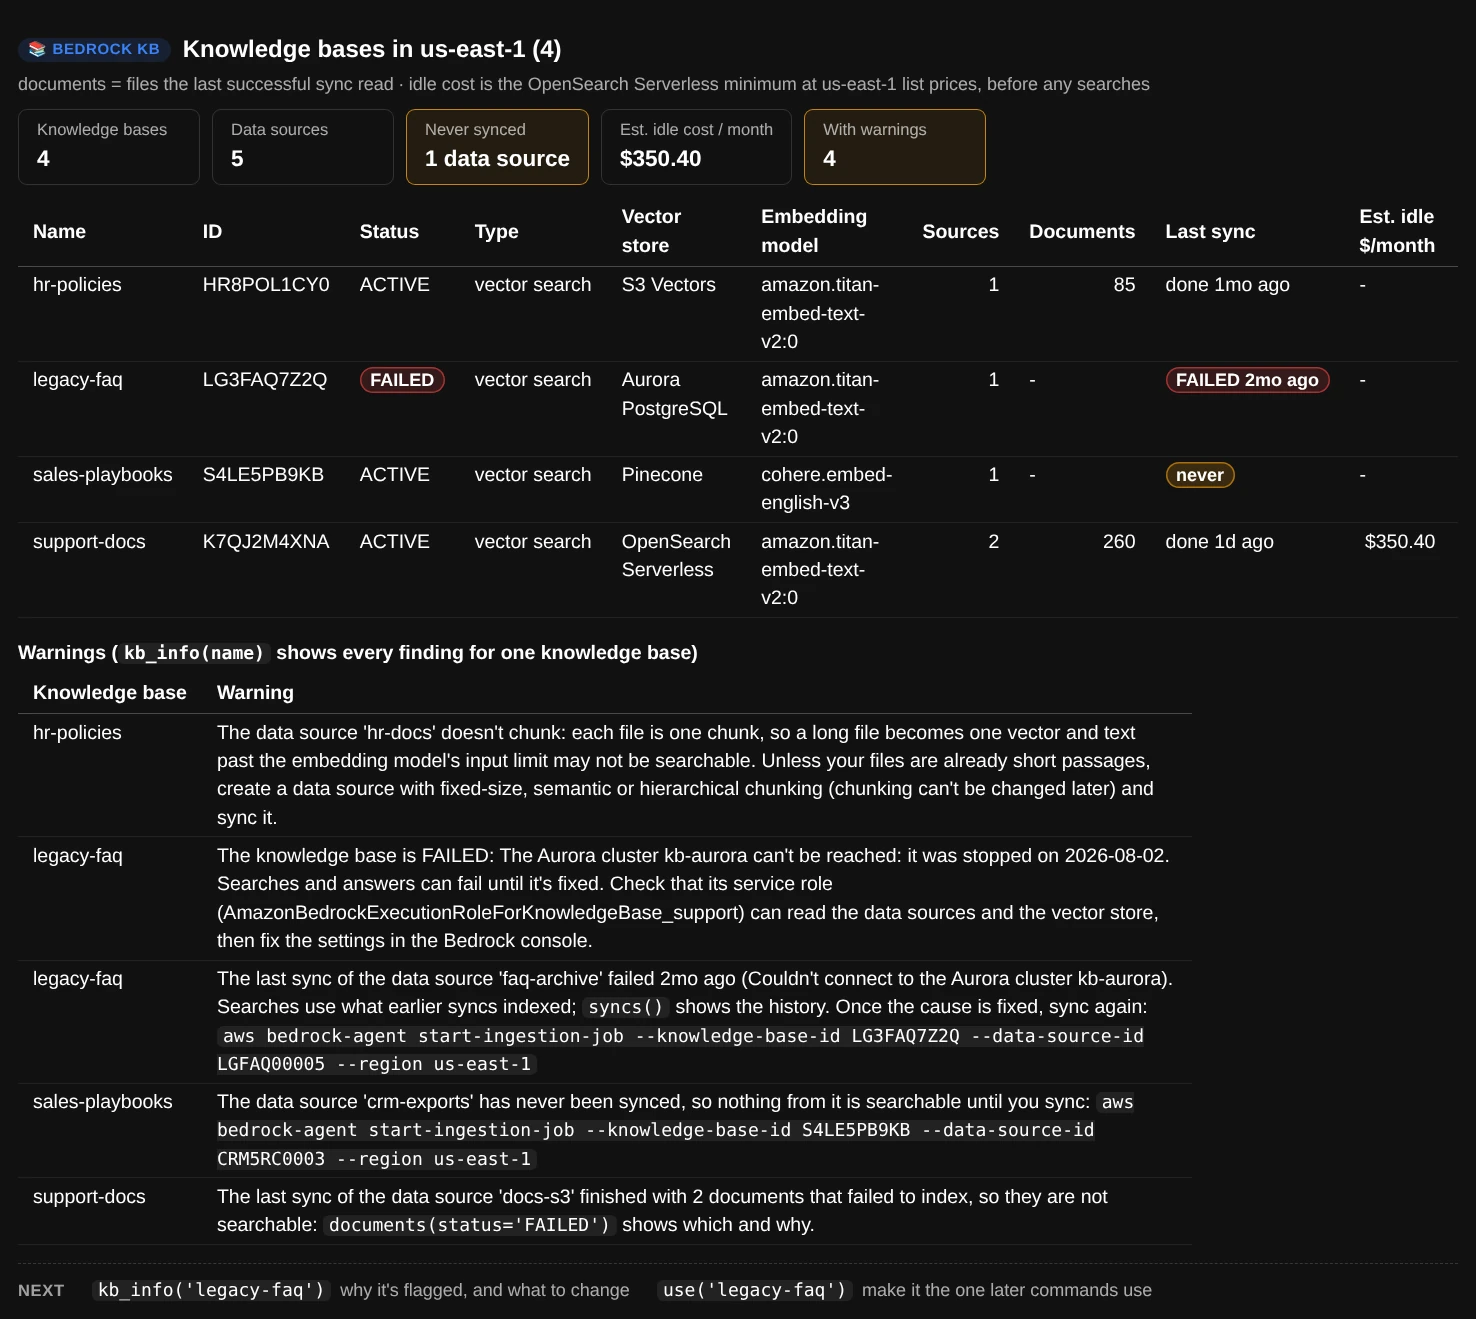Image resolution: width=1476 pixels, height=1319 pixels.
Task: Open the Never synced summary card
Action: coord(497,147)
